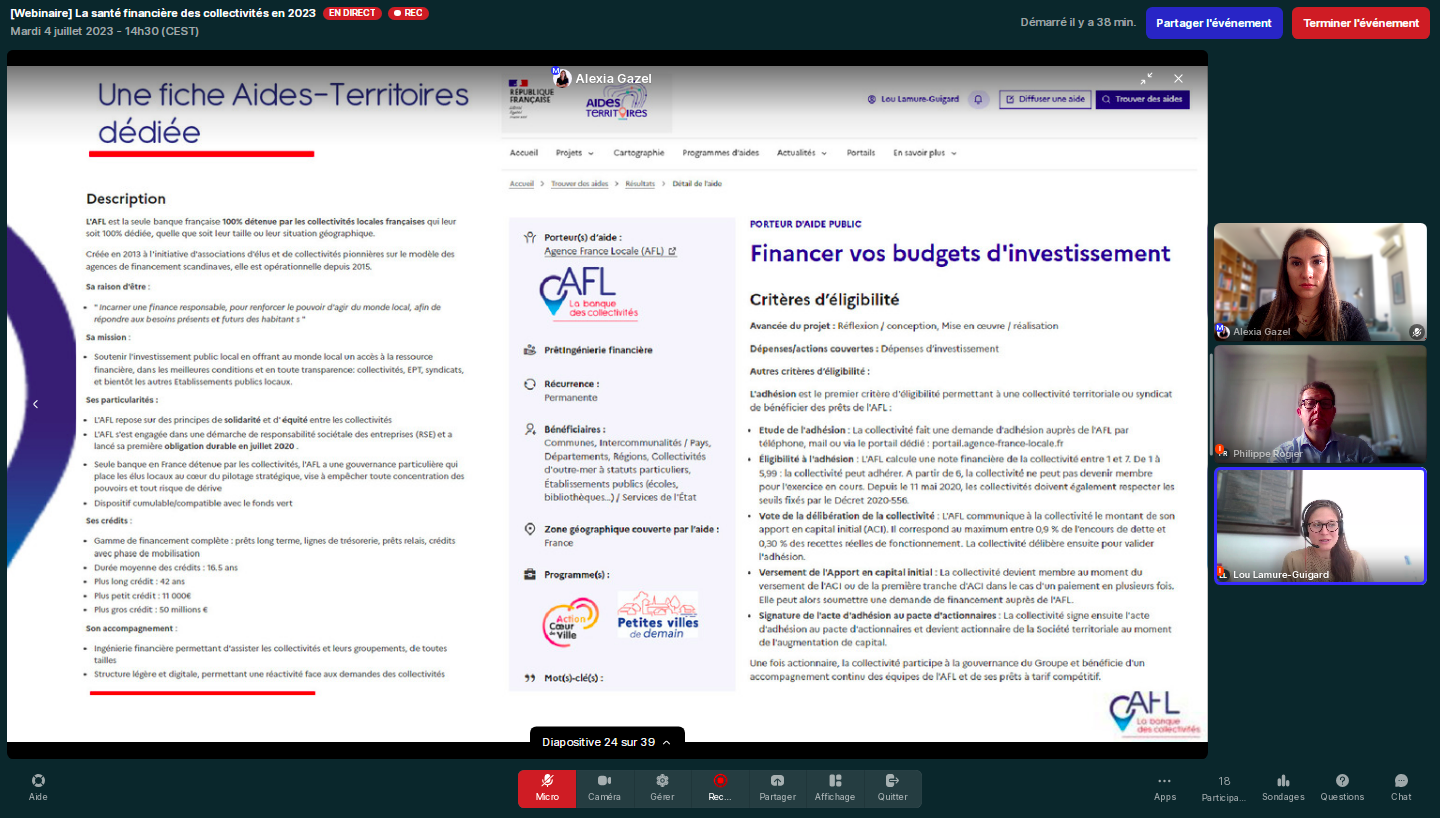Open the Affichage layout options
The height and width of the screenshot is (818, 1440).
835,788
